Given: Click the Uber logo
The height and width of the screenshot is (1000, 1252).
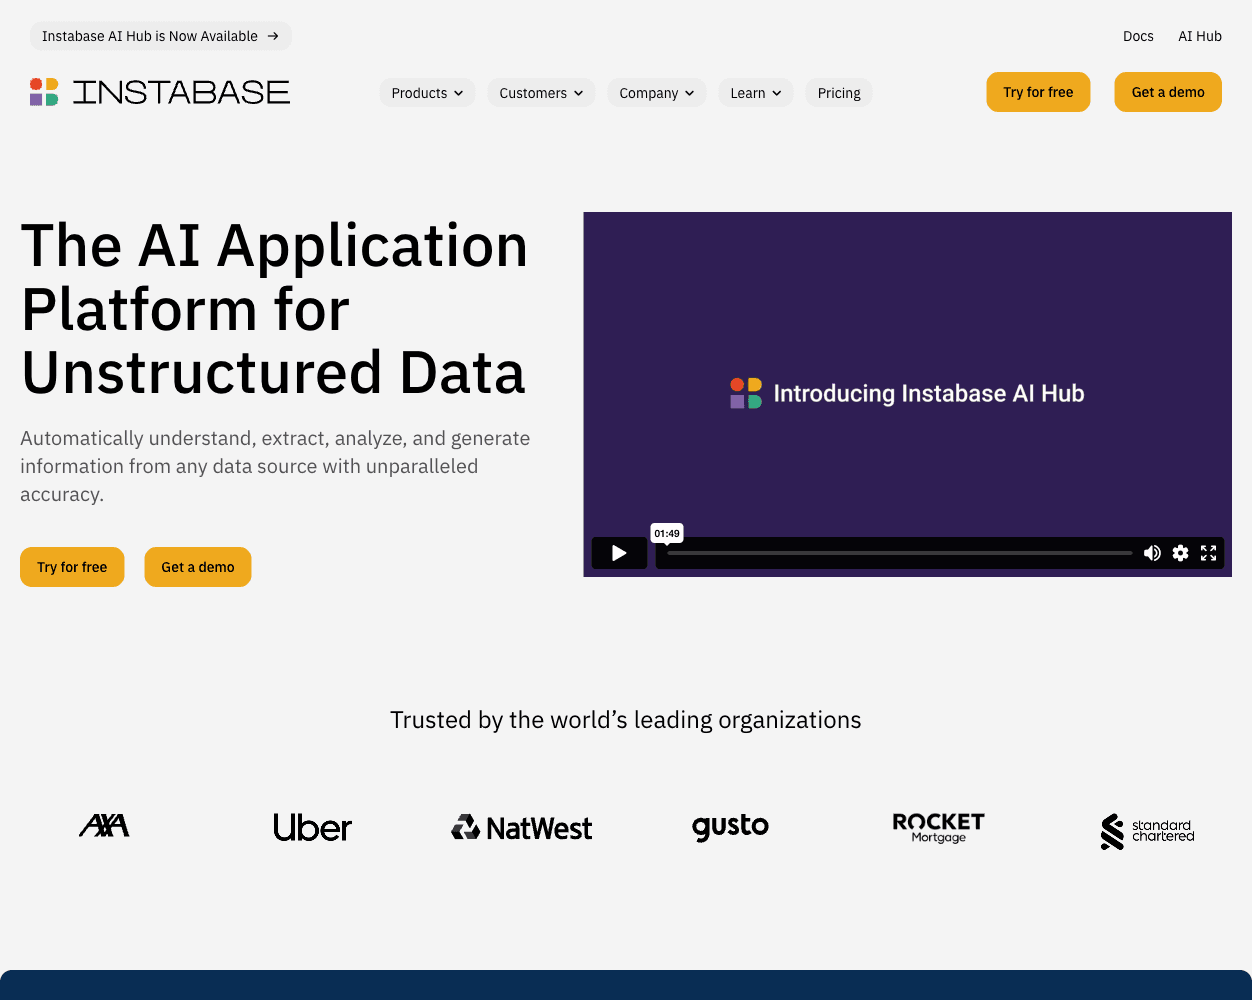Looking at the screenshot, I should pyautogui.click(x=313, y=827).
